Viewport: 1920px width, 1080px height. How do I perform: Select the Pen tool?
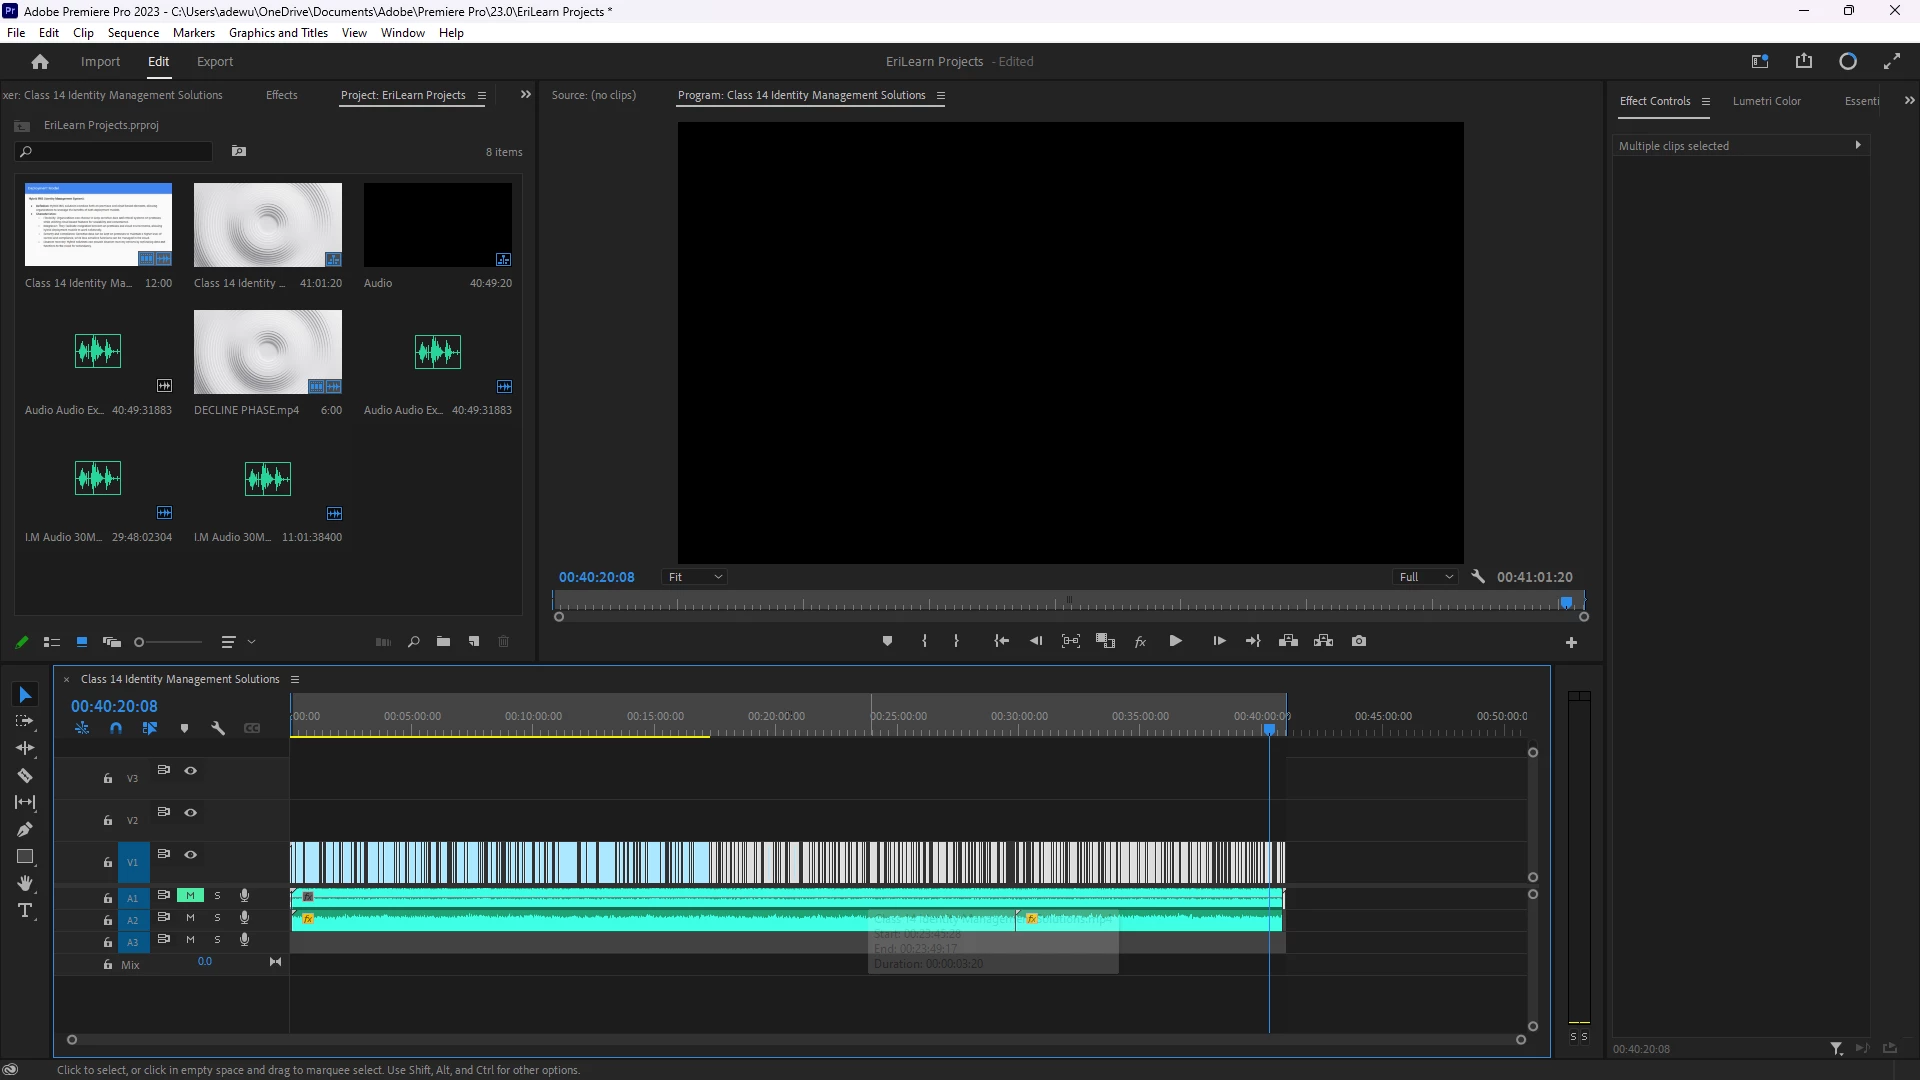tap(25, 830)
